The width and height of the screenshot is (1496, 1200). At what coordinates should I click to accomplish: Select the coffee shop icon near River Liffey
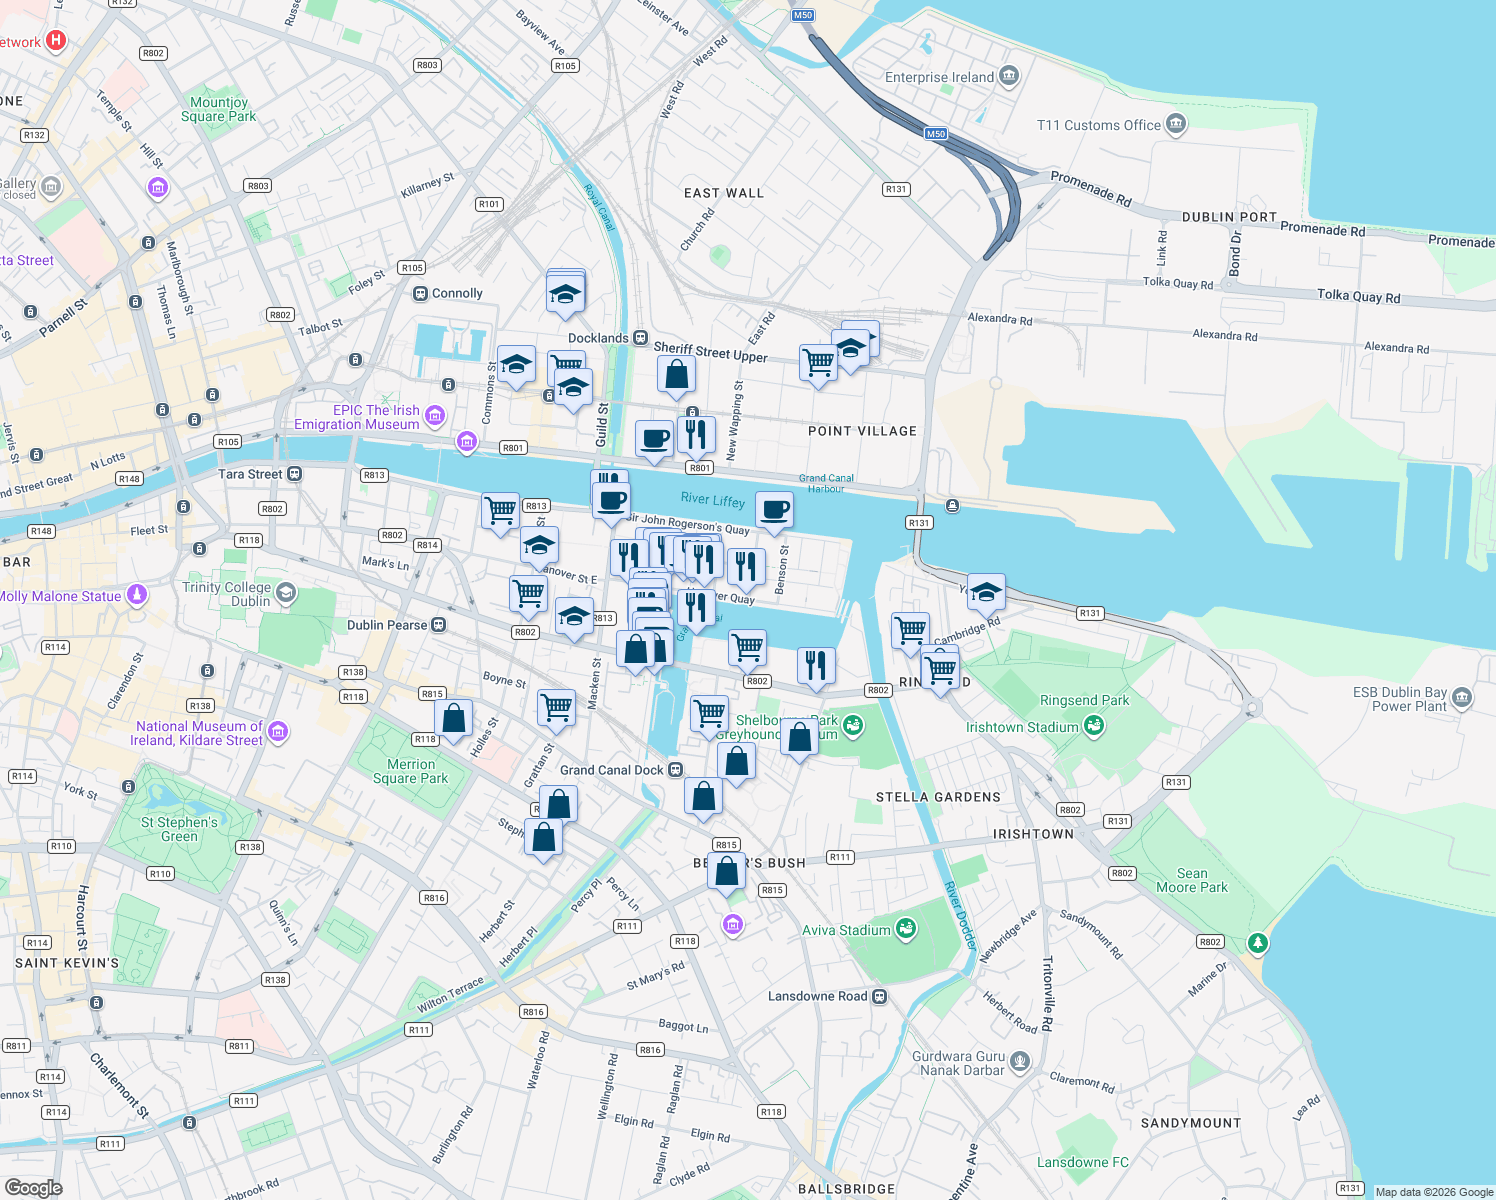775,510
